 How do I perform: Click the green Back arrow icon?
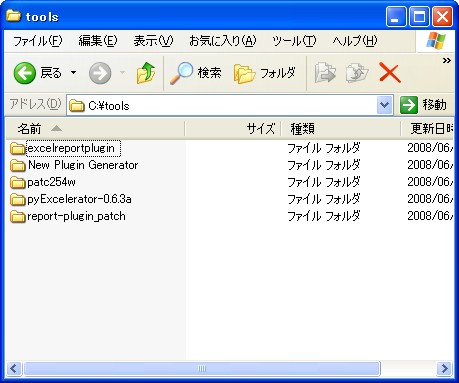pos(25,73)
